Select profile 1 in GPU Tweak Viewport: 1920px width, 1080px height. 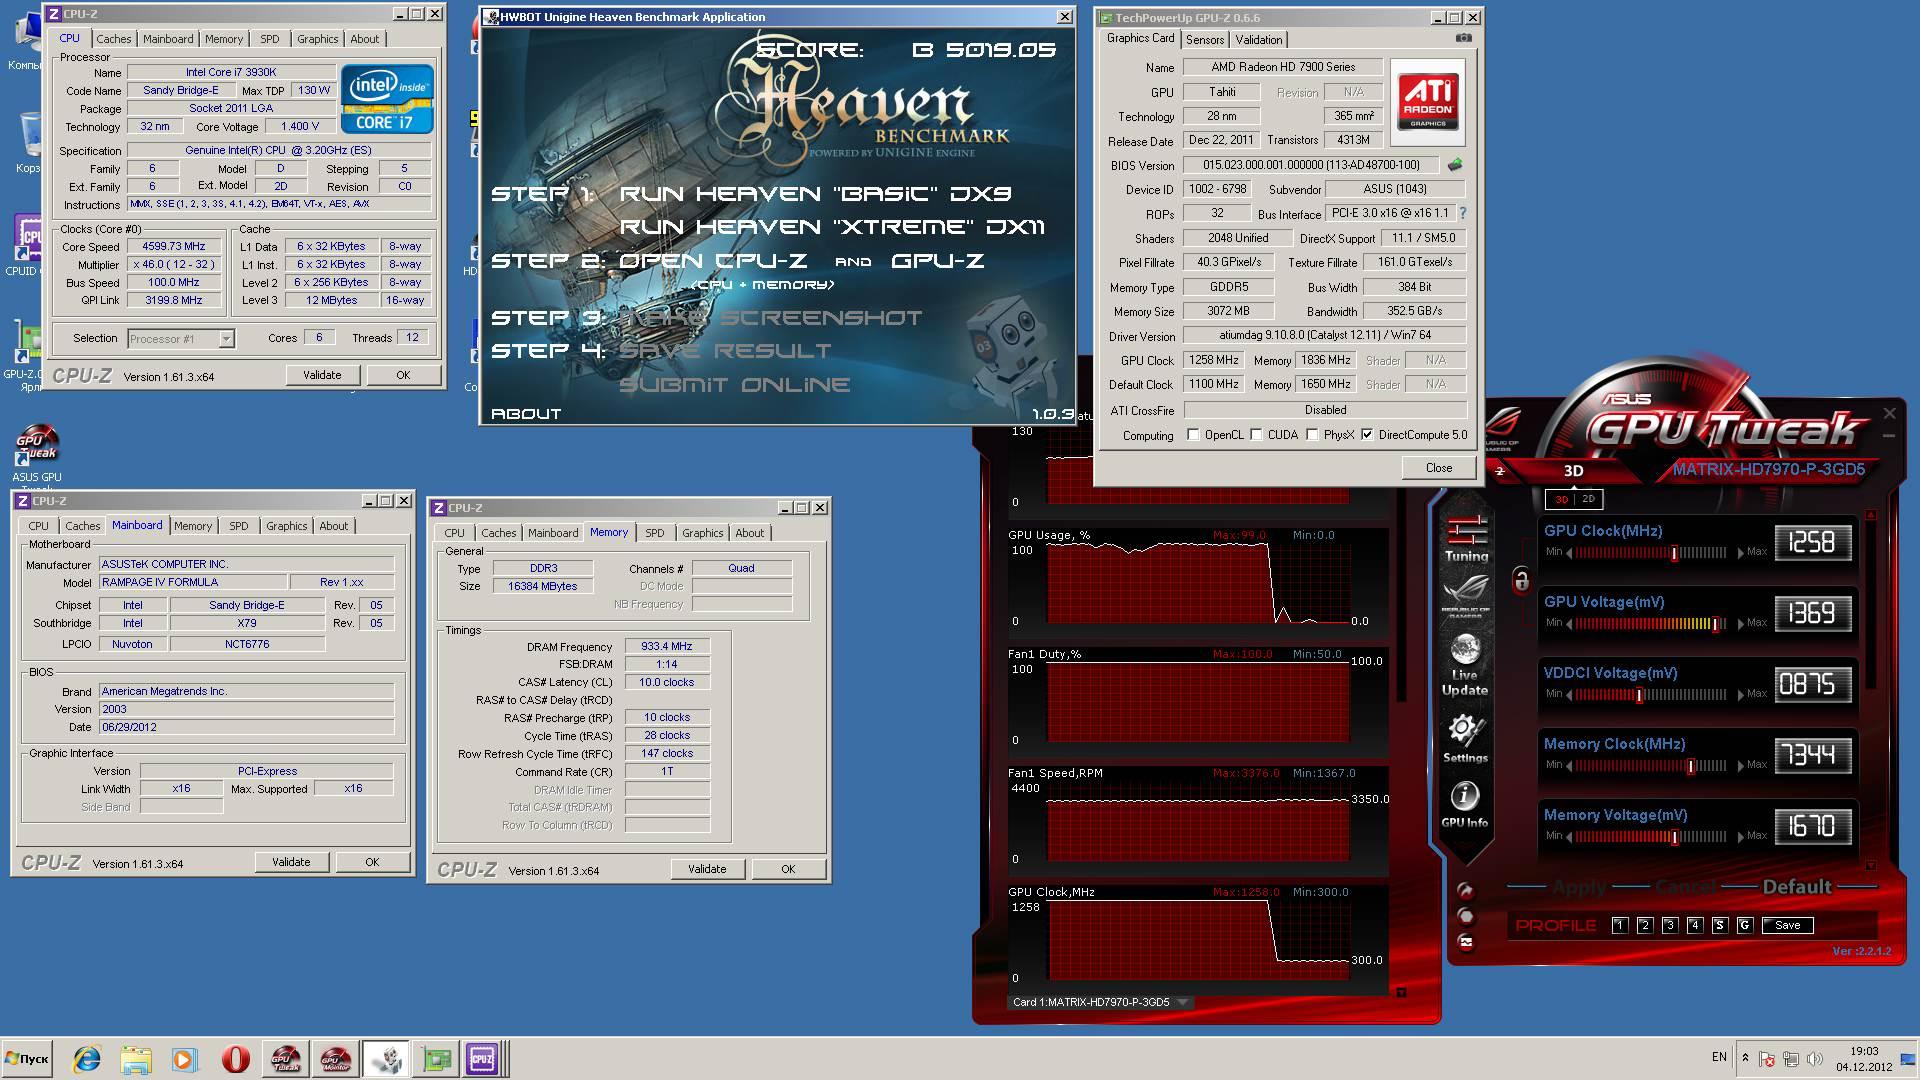pos(1620,925)
